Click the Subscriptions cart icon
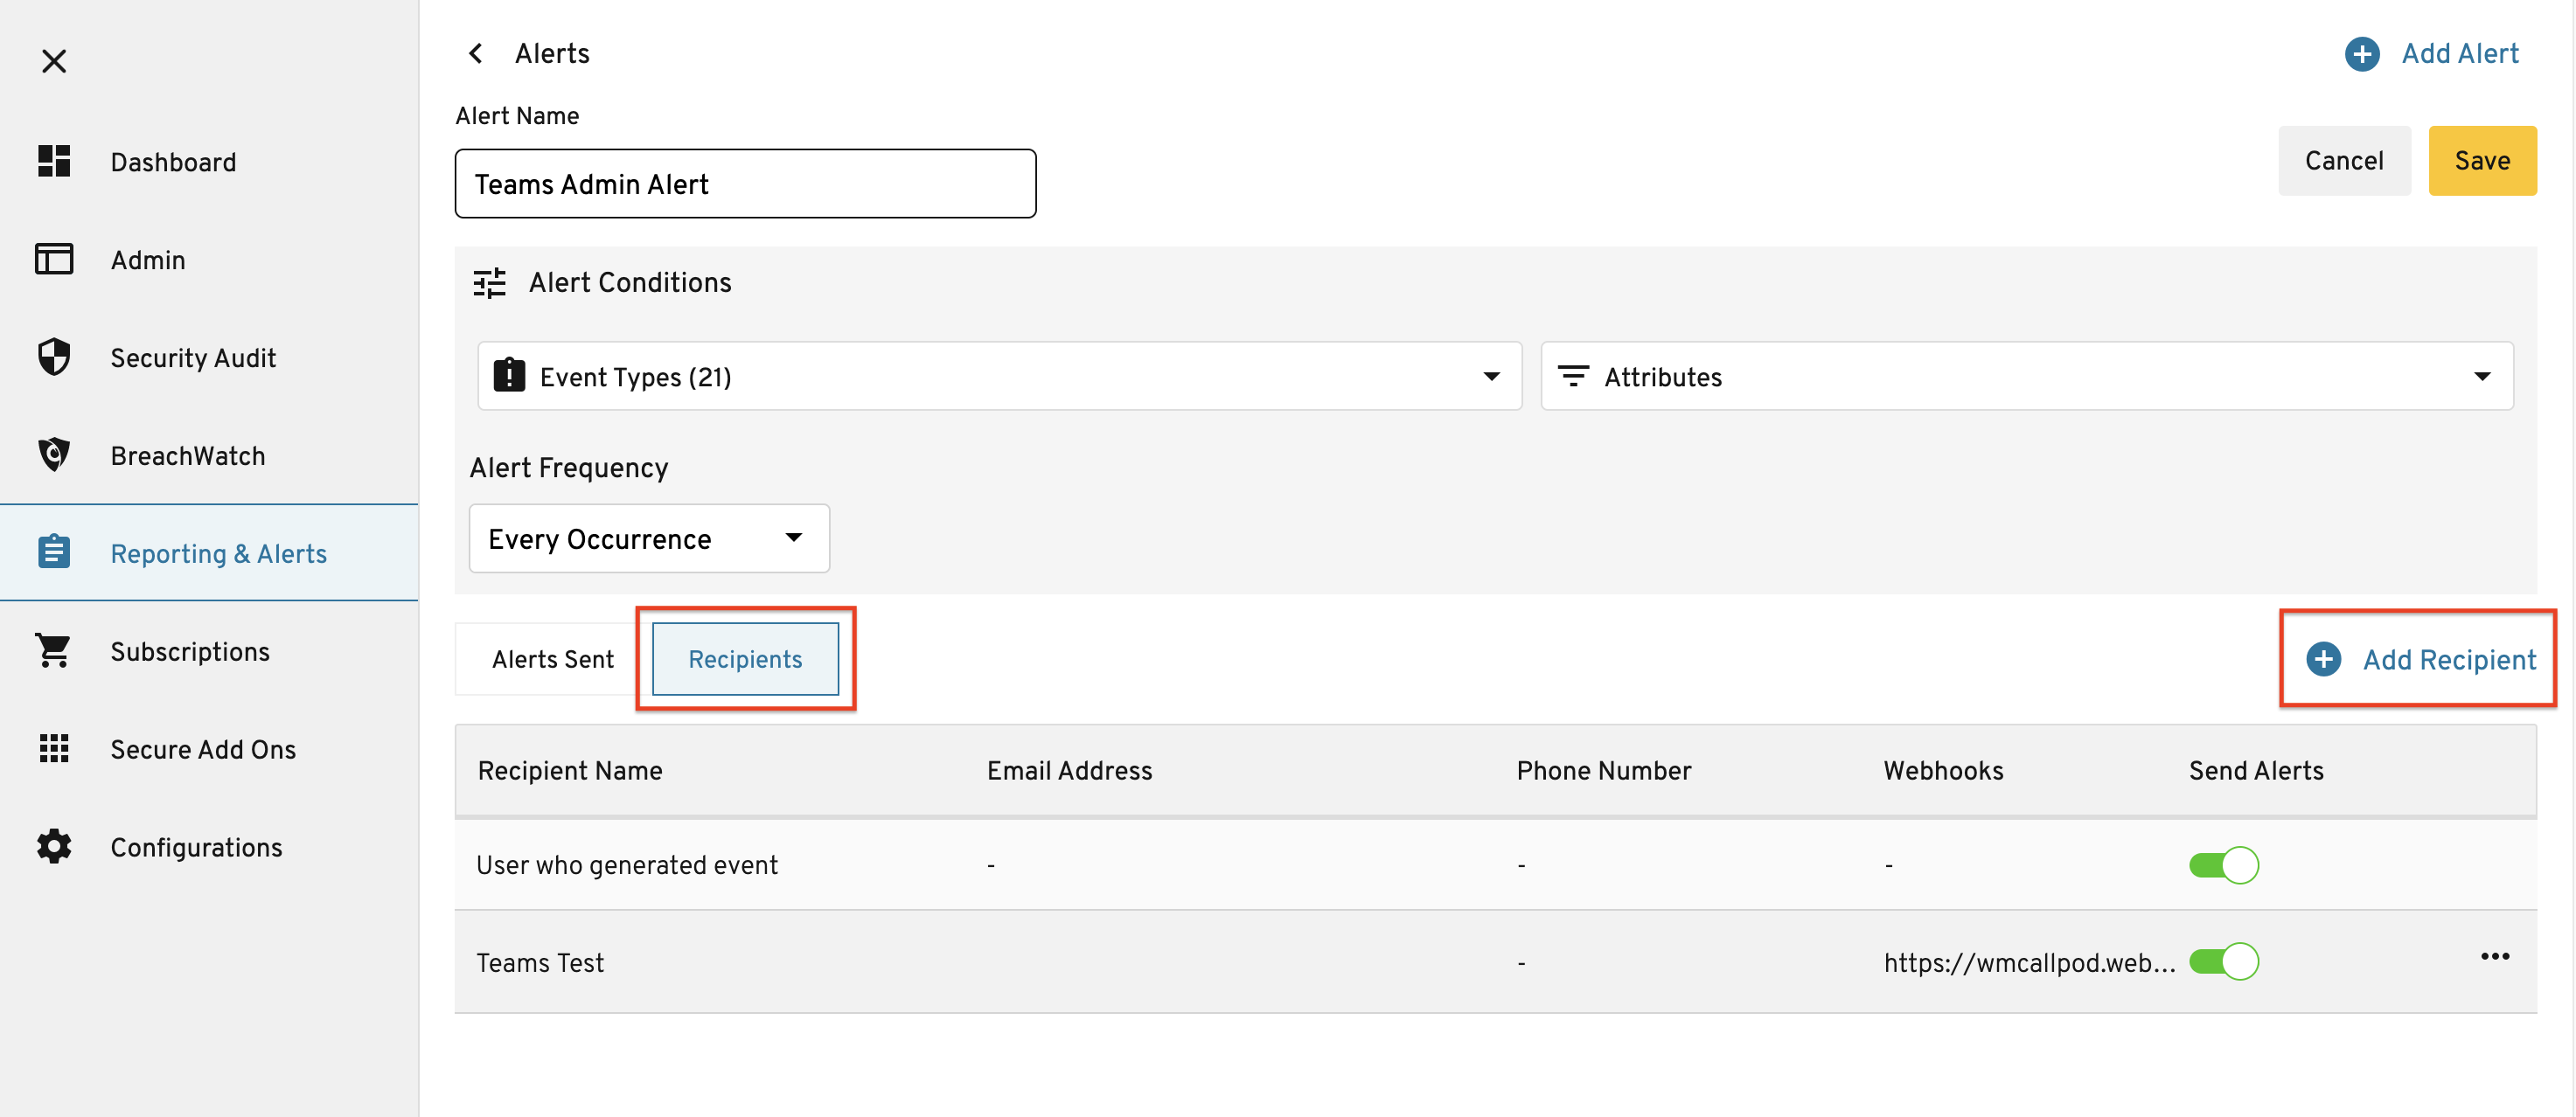2576x1117 pixels. 54,651
